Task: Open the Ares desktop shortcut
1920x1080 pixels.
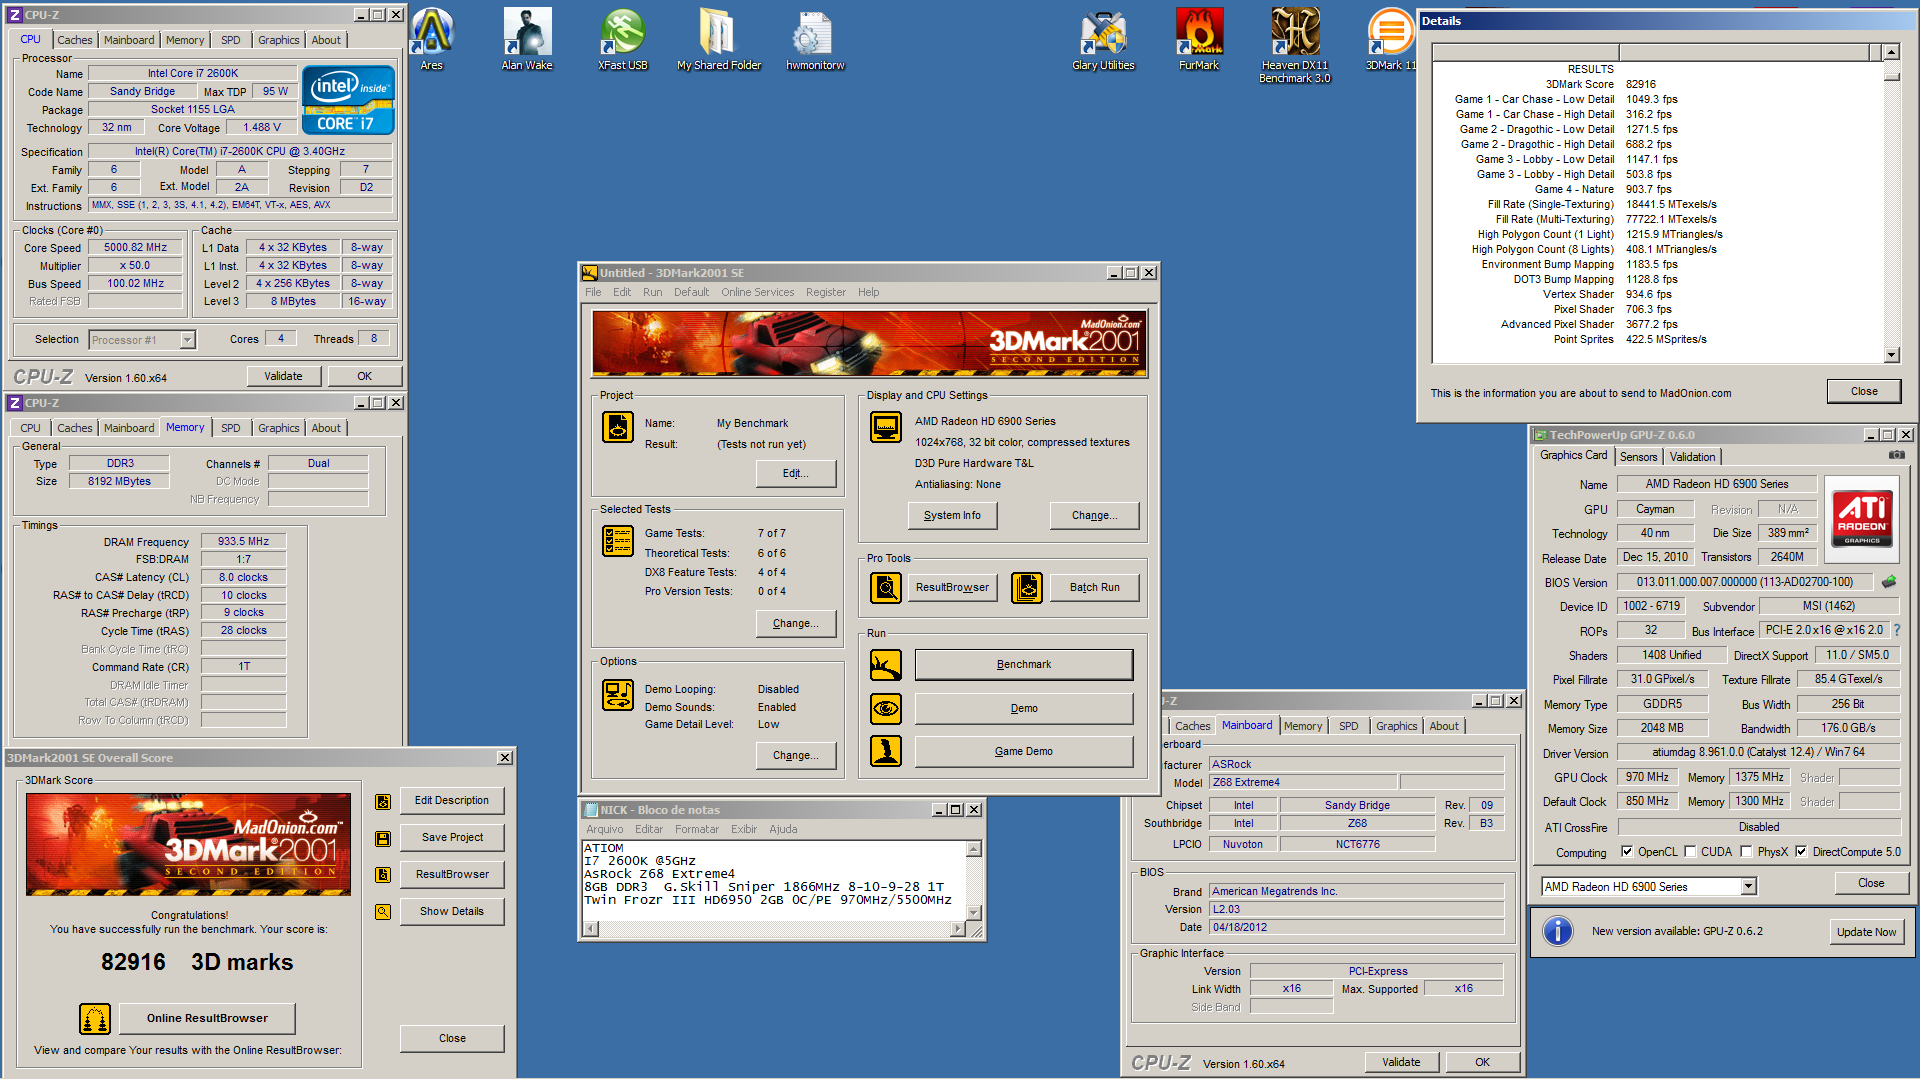Action: tap(432, 39)
